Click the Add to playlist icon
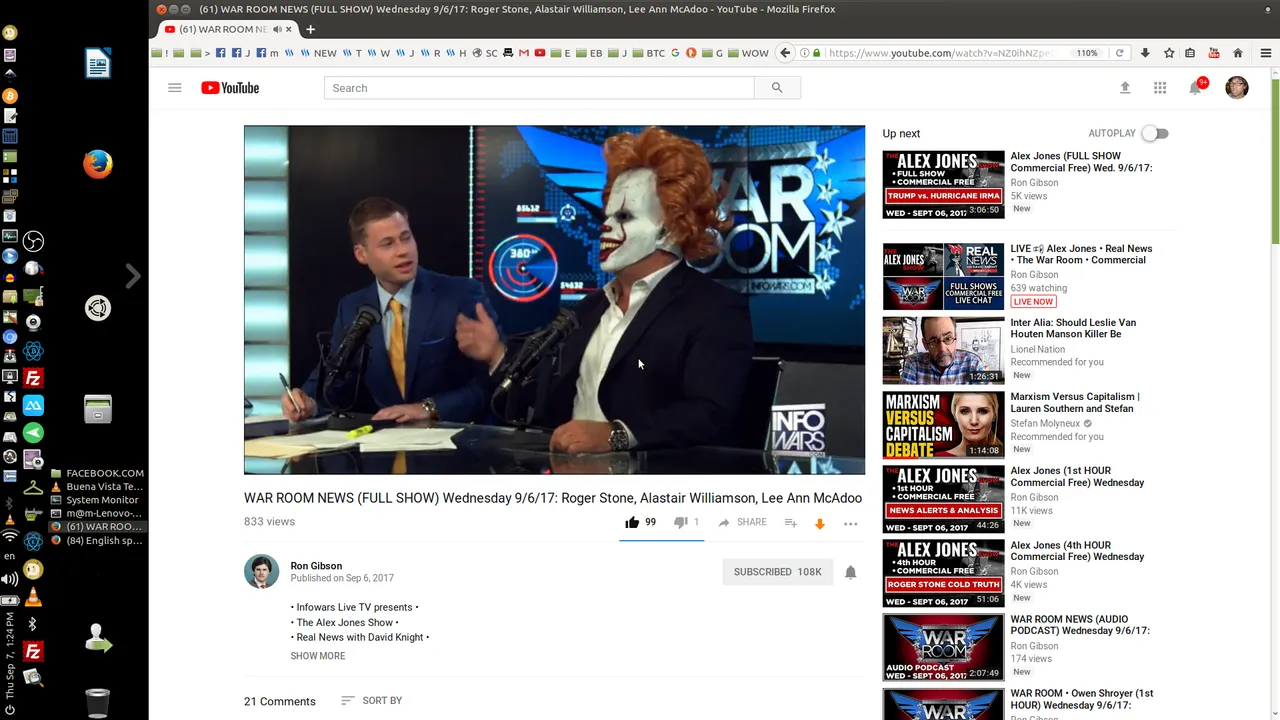Screen dimensions: 1280x720 click(x=790, y=522)
